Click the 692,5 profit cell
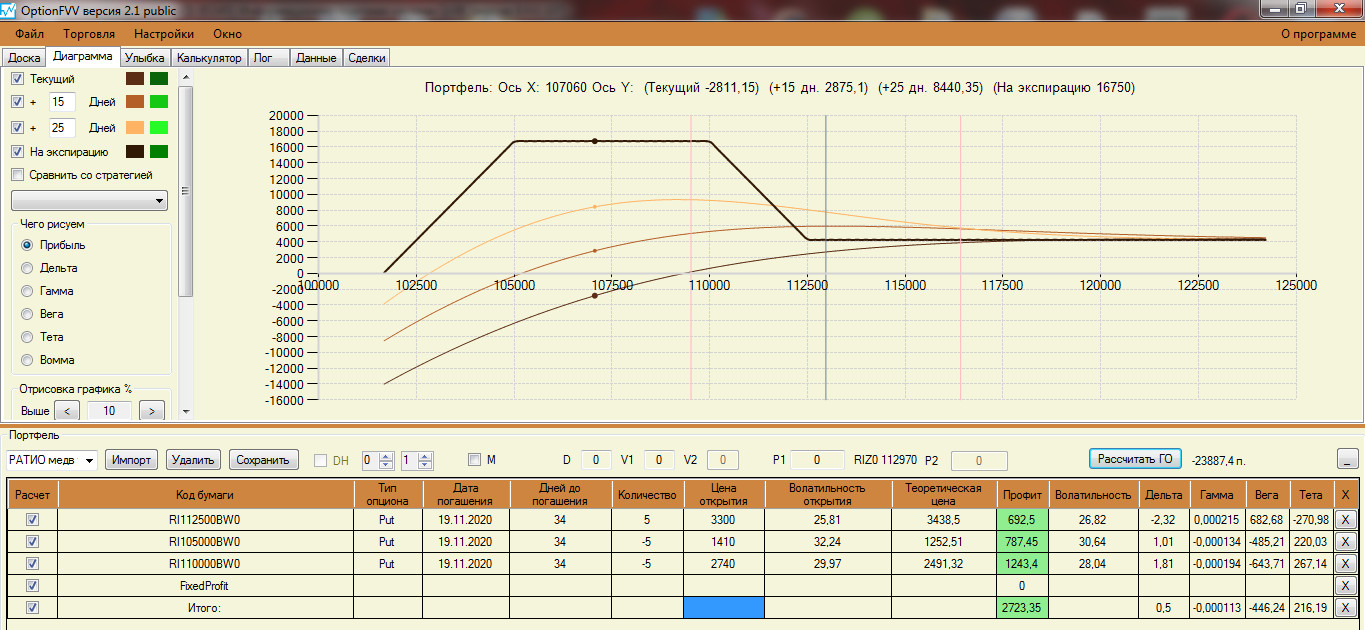Image resolution: width=1365 pixels, height=630 pixels. point(1022,520)
